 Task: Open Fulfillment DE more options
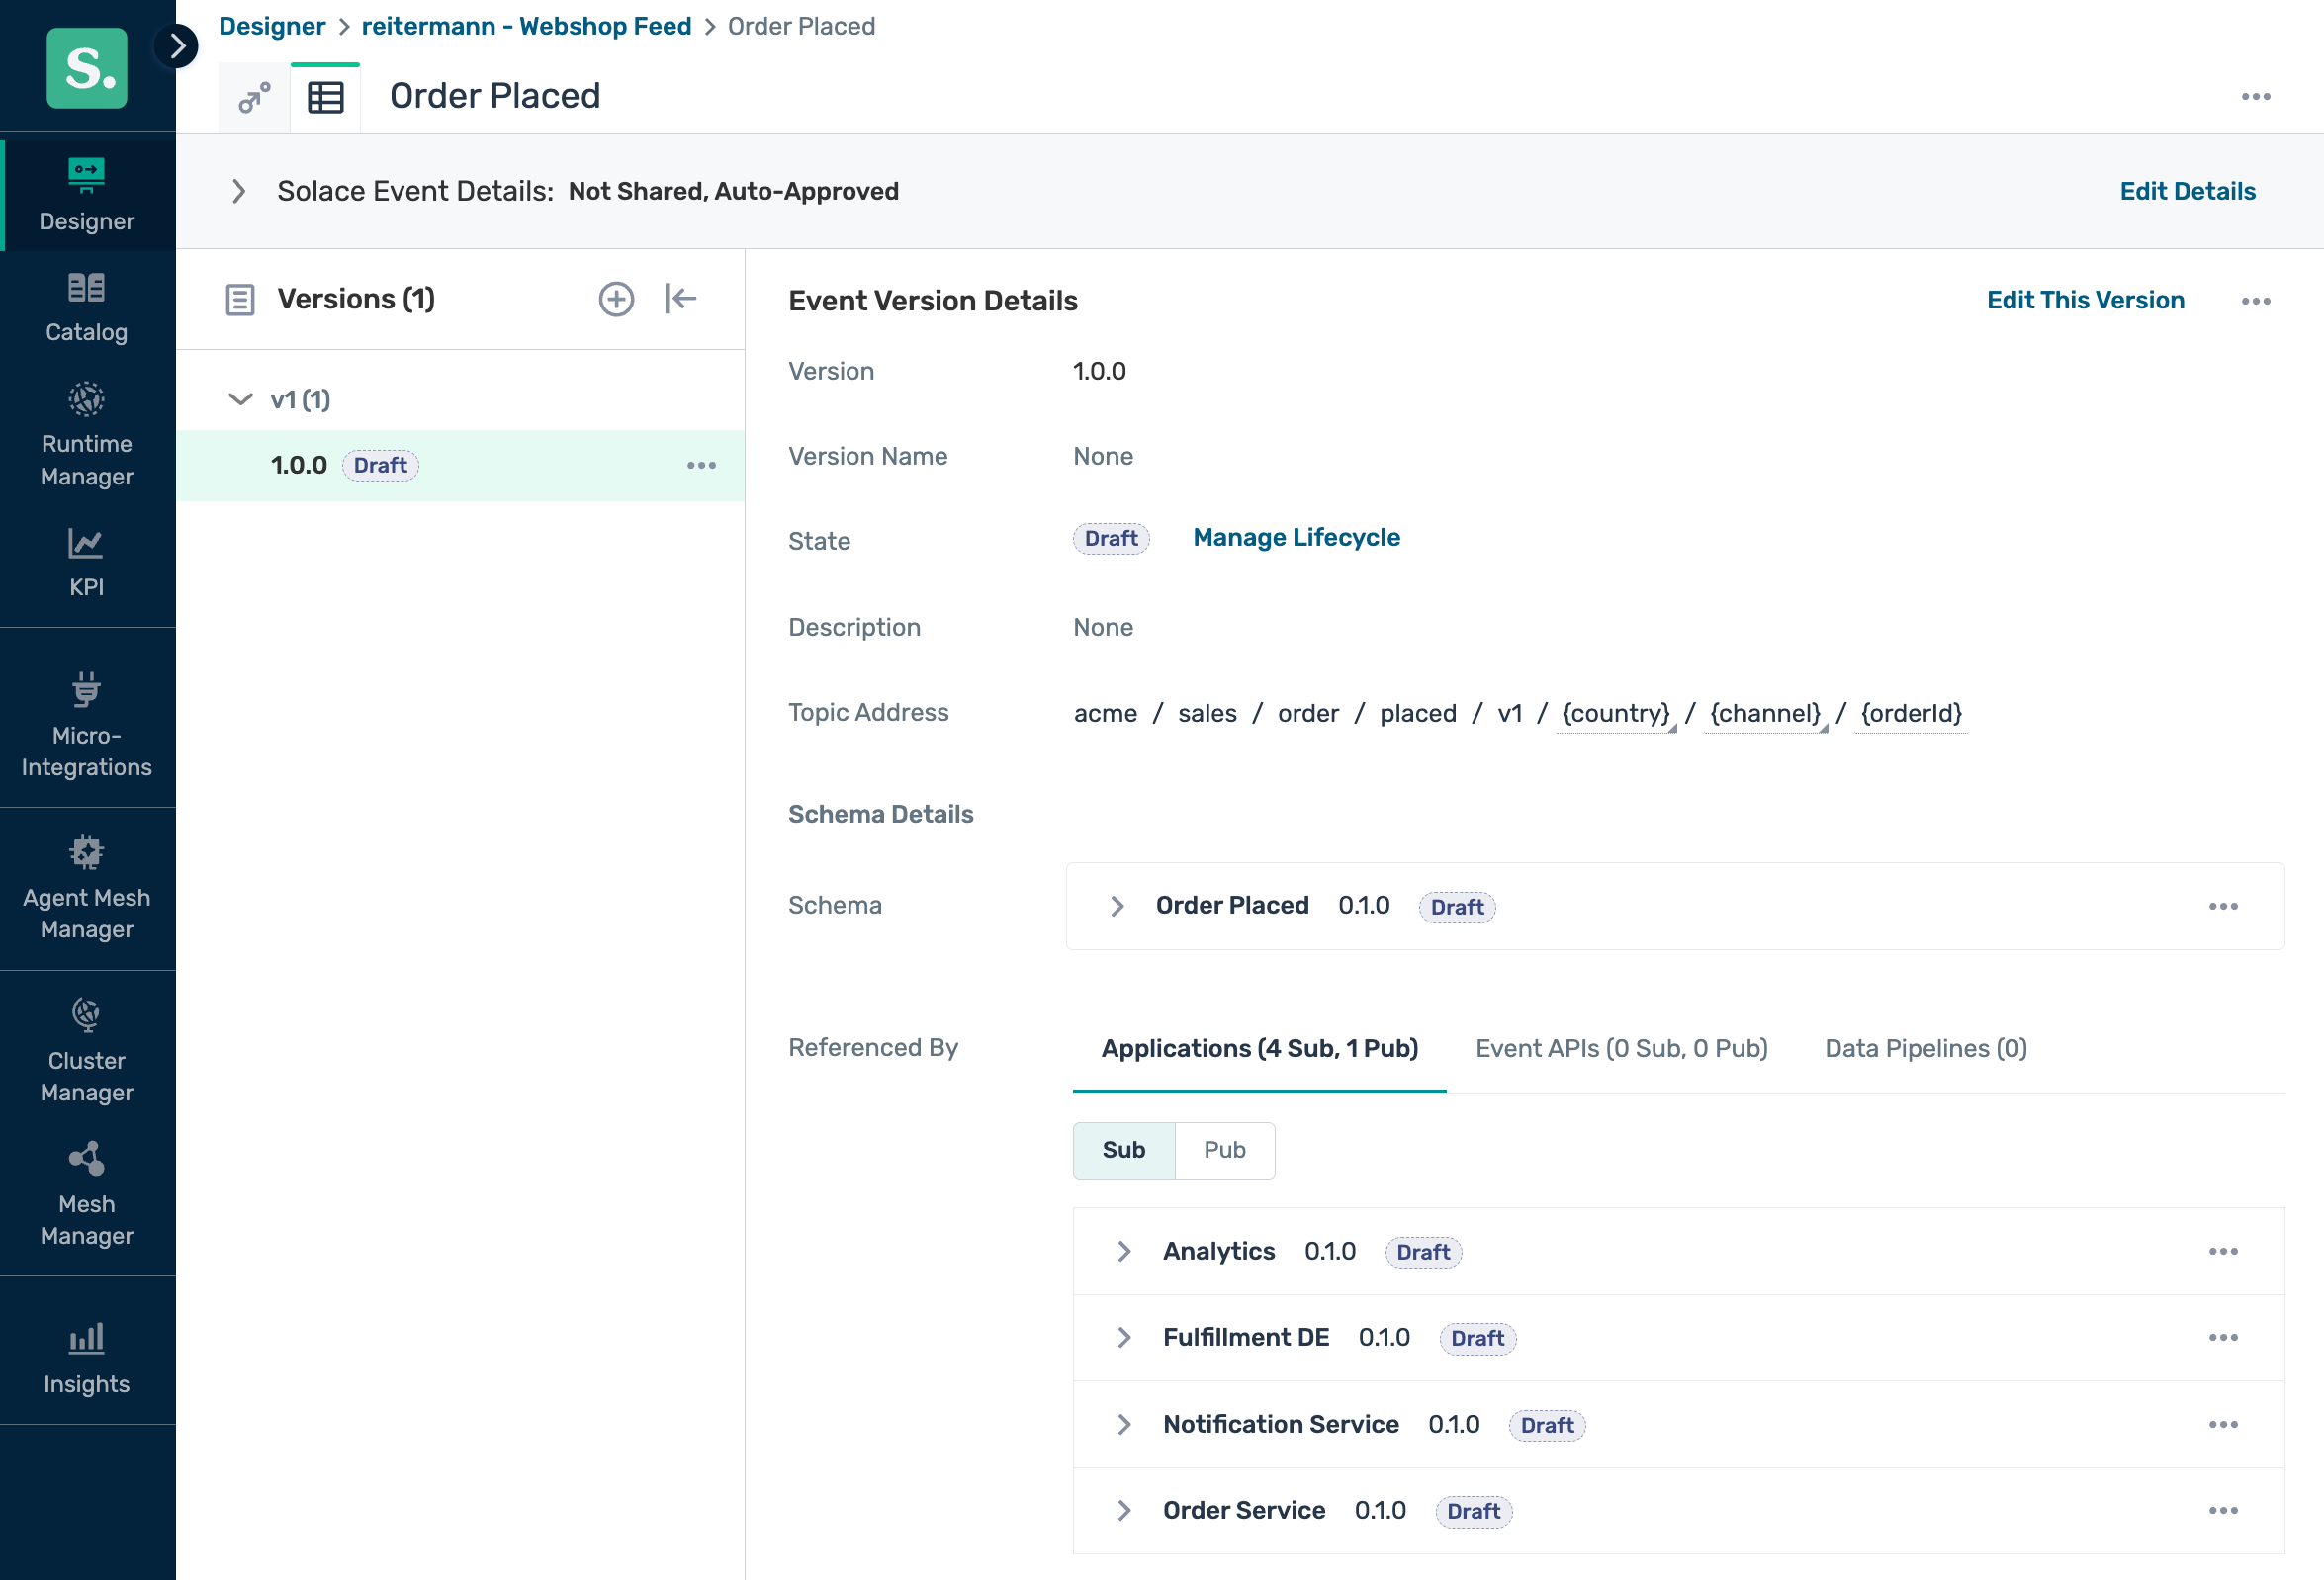(2222, 1337)
